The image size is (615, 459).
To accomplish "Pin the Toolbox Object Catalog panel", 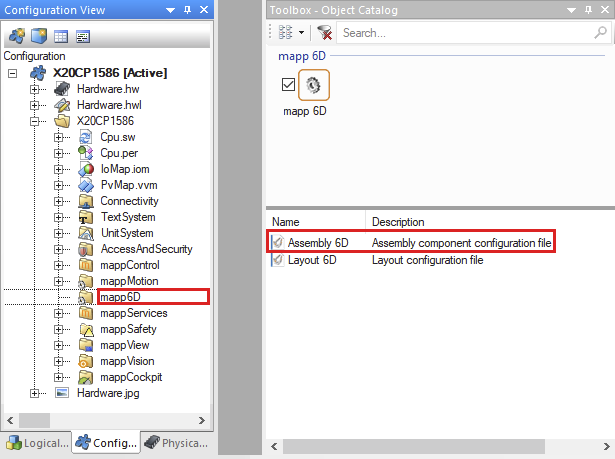I will pyautogui.click(x=588, y=10).
